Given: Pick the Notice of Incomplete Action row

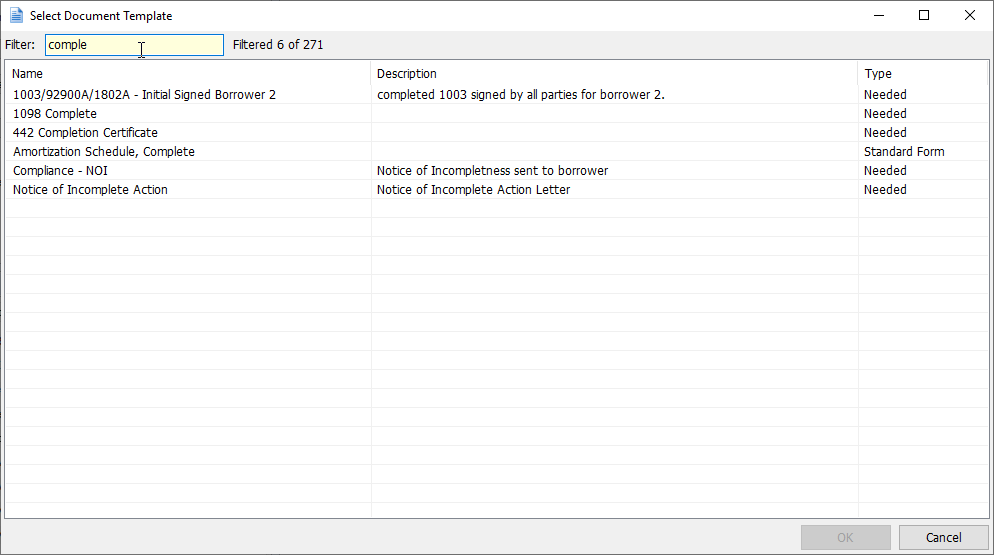Looking at the screenshot, I should (x=496, y=190).
